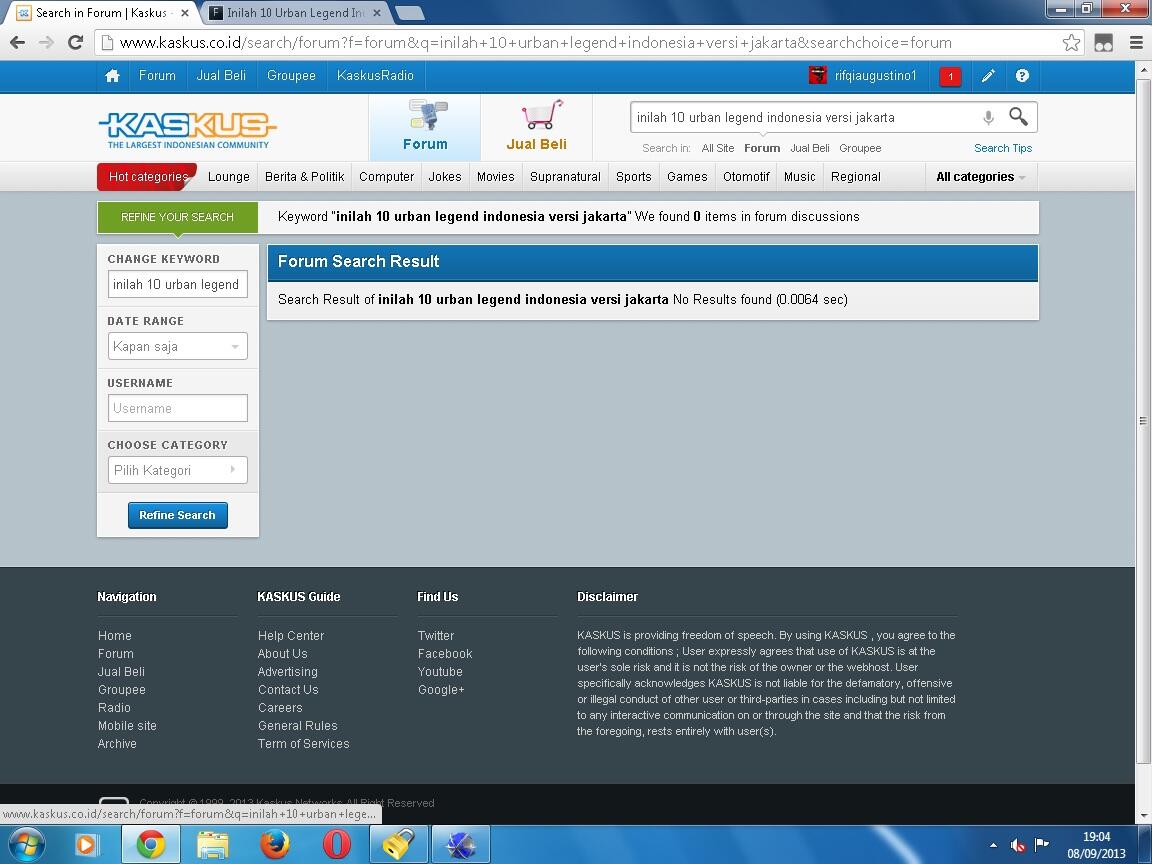
Task: Open the Sports category
Action: coord(634,177)
